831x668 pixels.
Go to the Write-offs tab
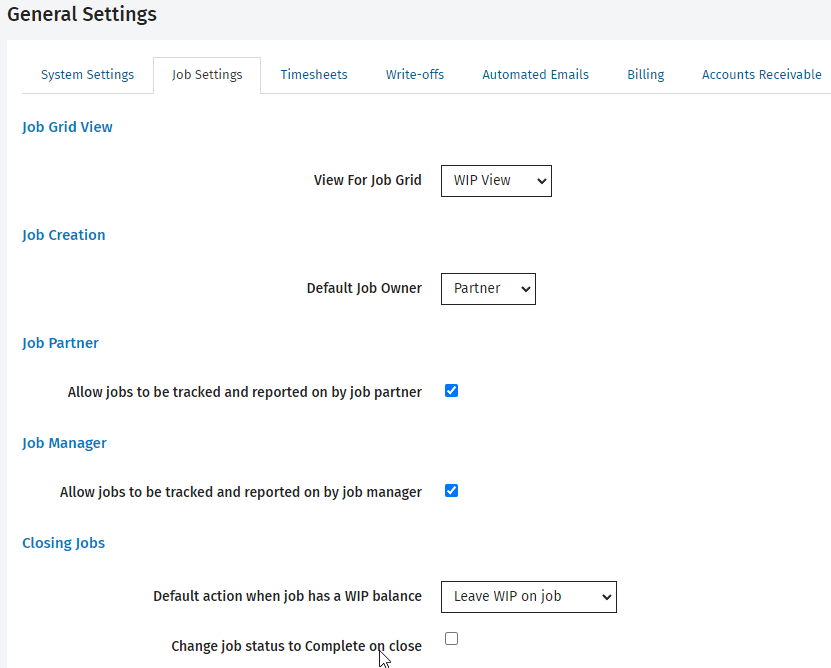pos(415,75)
